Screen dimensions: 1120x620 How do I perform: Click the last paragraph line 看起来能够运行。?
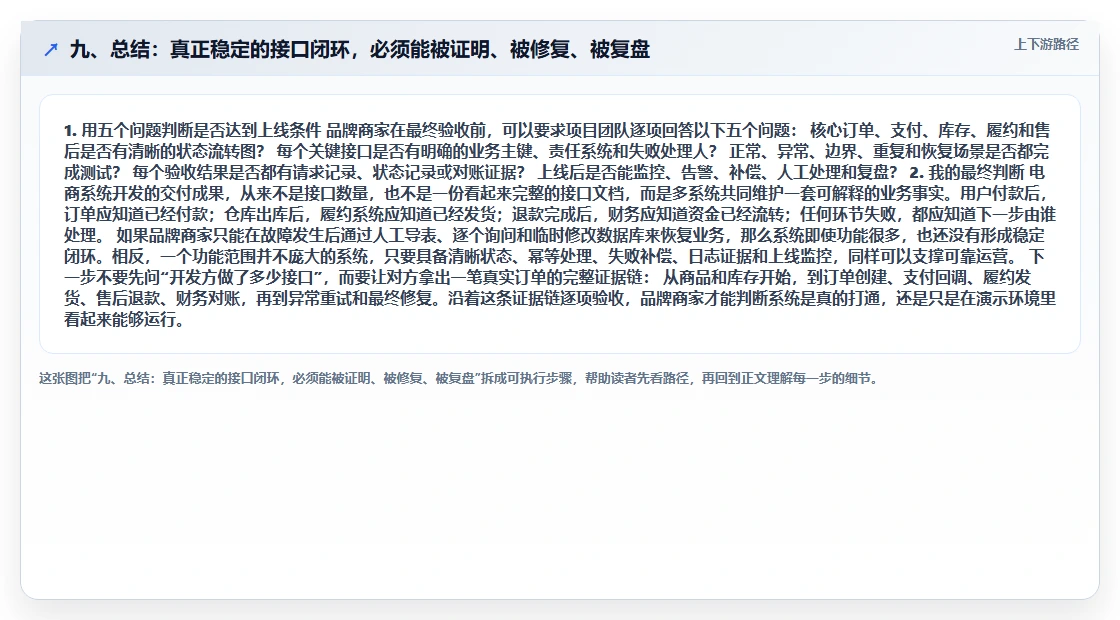click(126, 319)
